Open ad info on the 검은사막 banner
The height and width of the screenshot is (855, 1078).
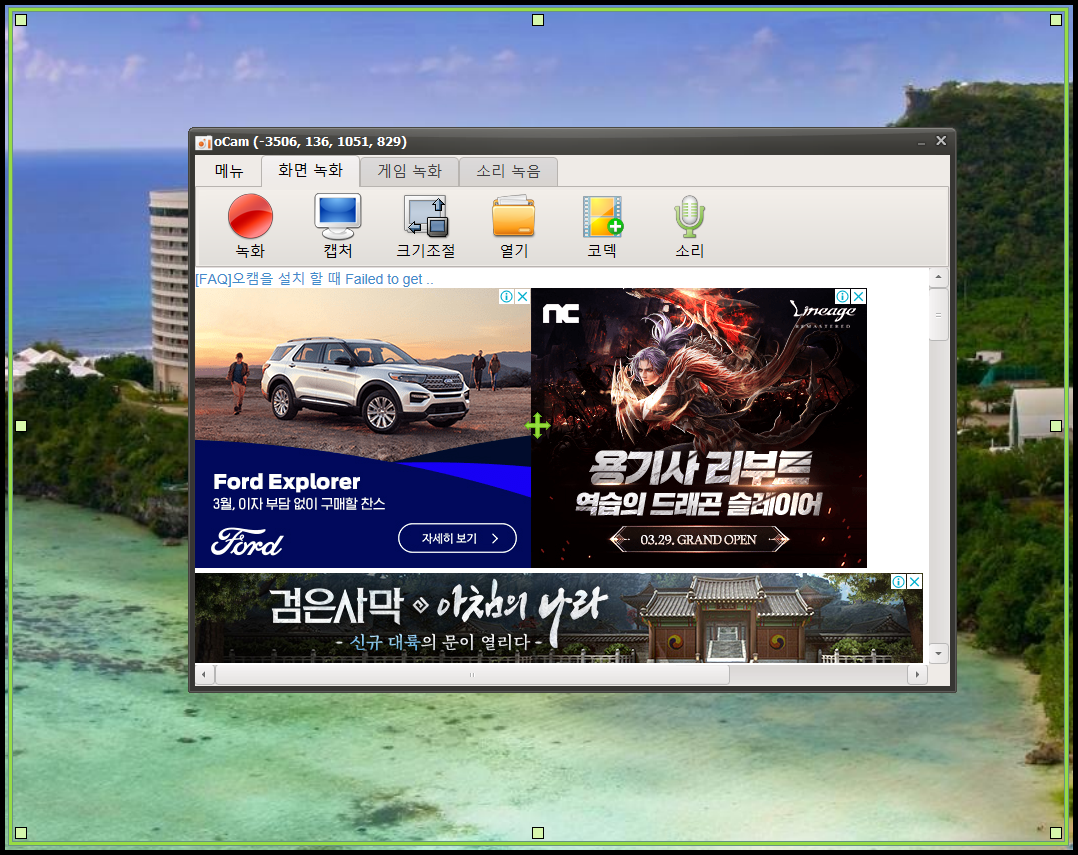[899, 581]
